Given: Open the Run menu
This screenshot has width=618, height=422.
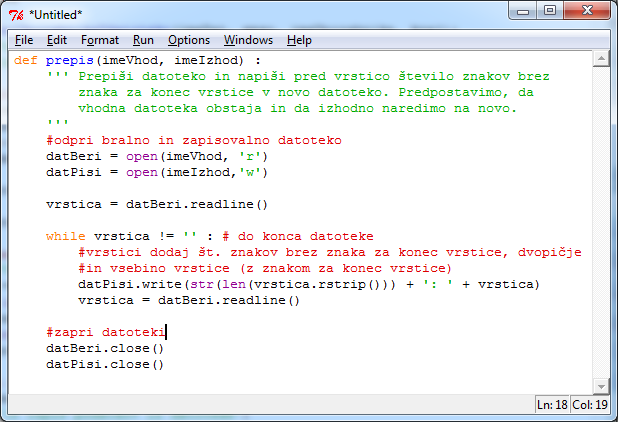Looking at the screenshot, I should click(x=143, y=40).
